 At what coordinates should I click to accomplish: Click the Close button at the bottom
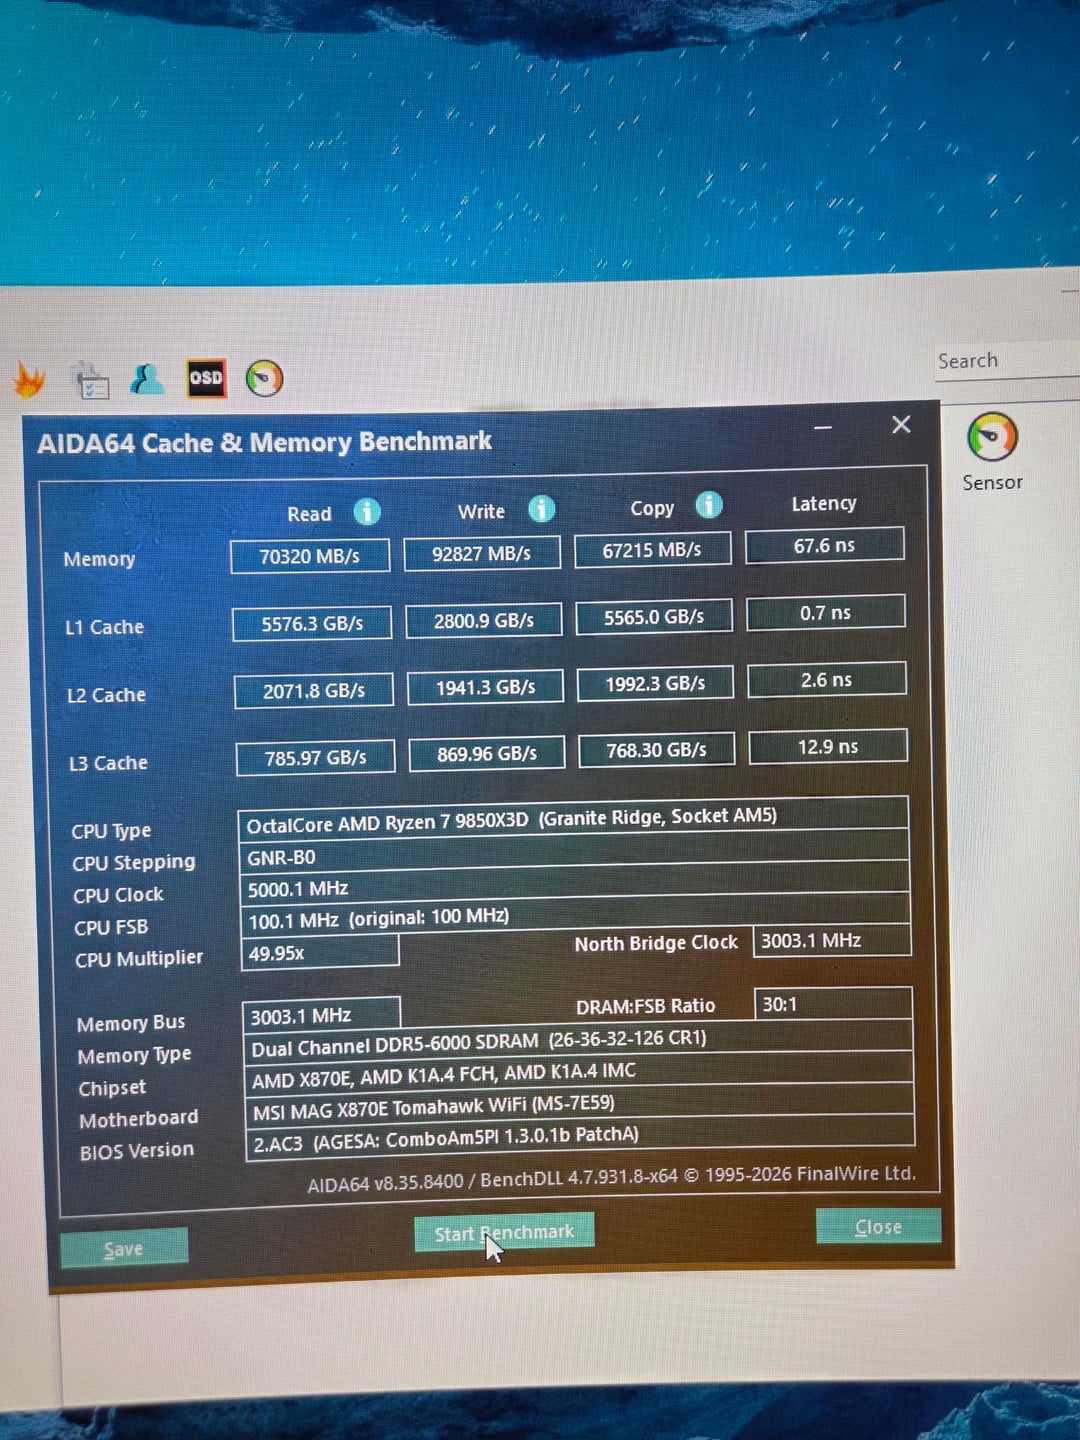pyautogui.click(x=878, y=1226)
